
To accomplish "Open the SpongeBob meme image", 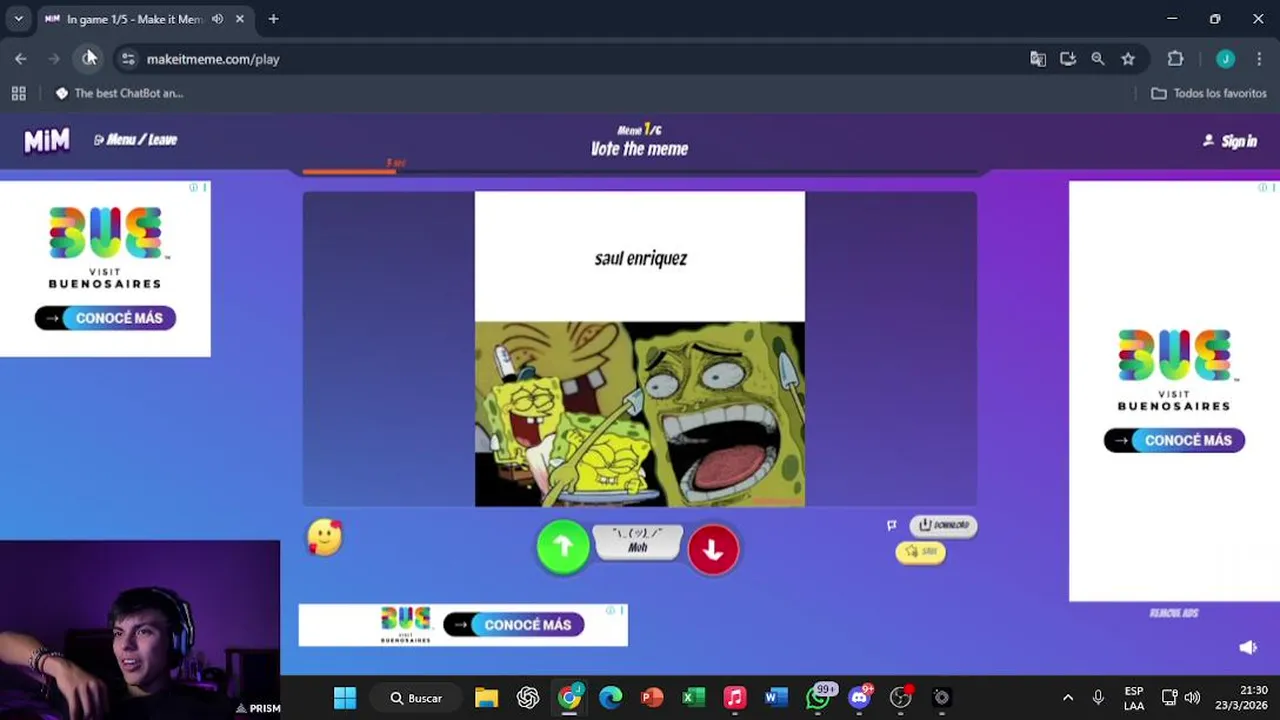I will pyautogui.click(x=640, y=414).
